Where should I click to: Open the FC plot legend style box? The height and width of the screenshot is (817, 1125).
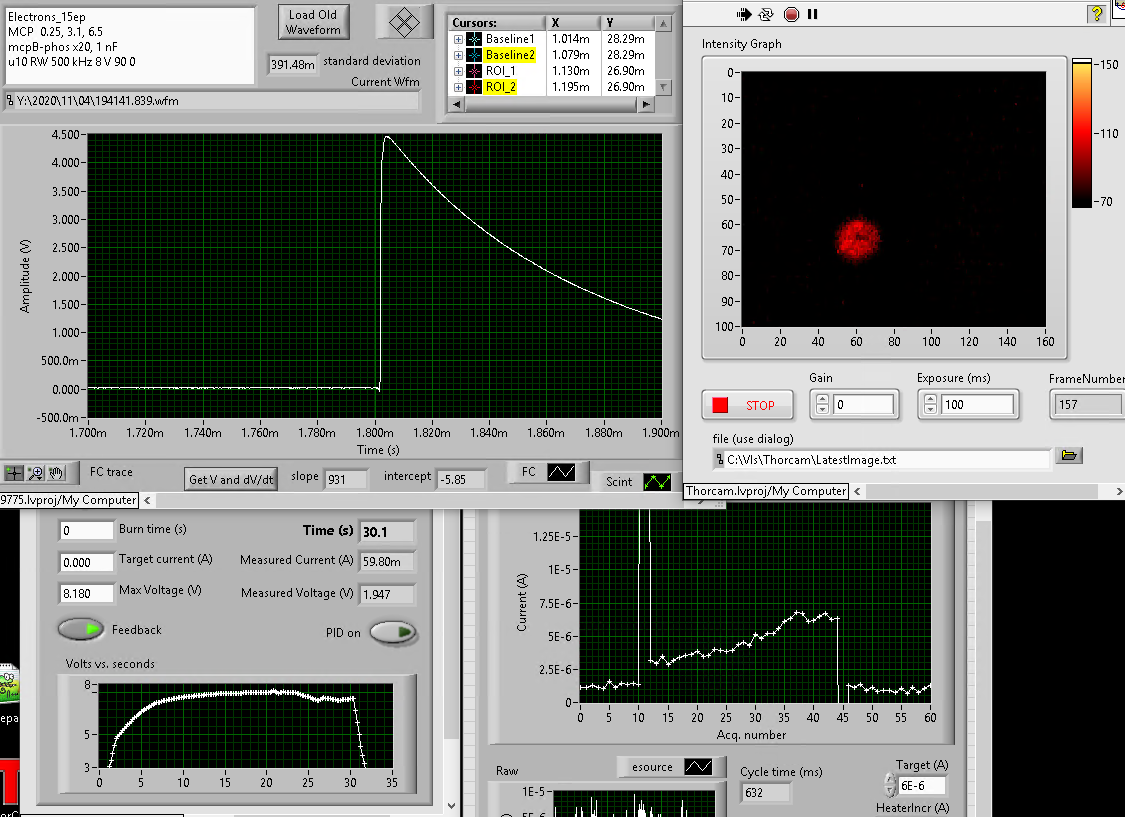561,472
